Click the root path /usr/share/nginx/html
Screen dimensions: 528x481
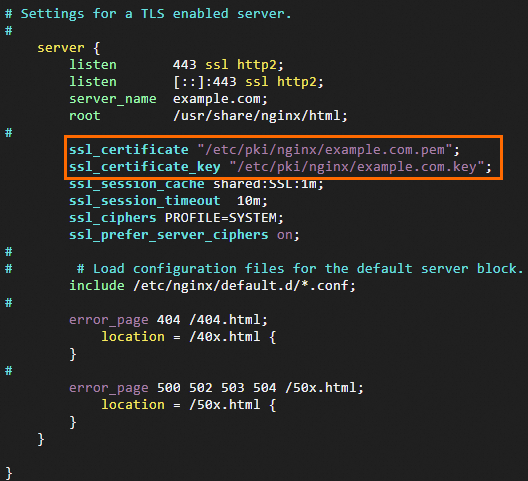click(260, 116)
